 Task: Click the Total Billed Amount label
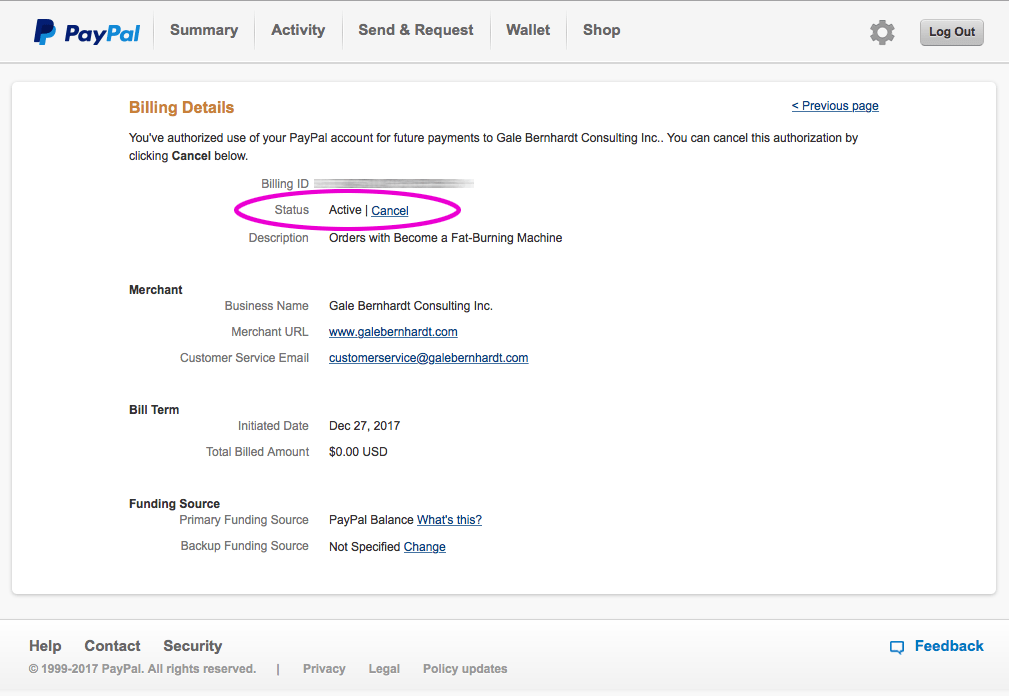[x=257, y=452]
